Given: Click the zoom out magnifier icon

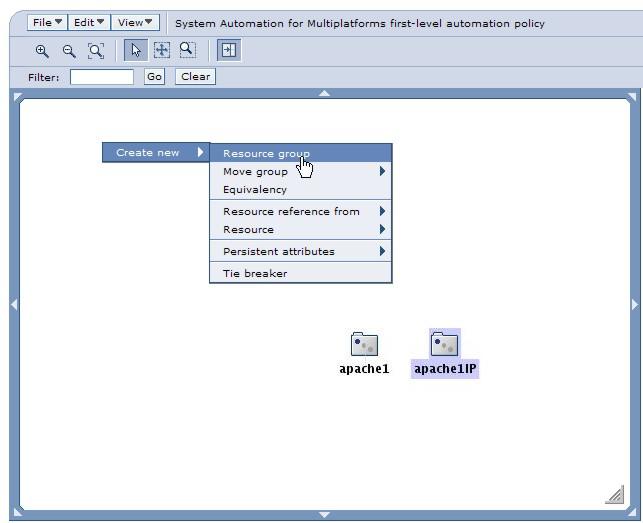Looking at the screenshot, I should [x=69, y=51].
